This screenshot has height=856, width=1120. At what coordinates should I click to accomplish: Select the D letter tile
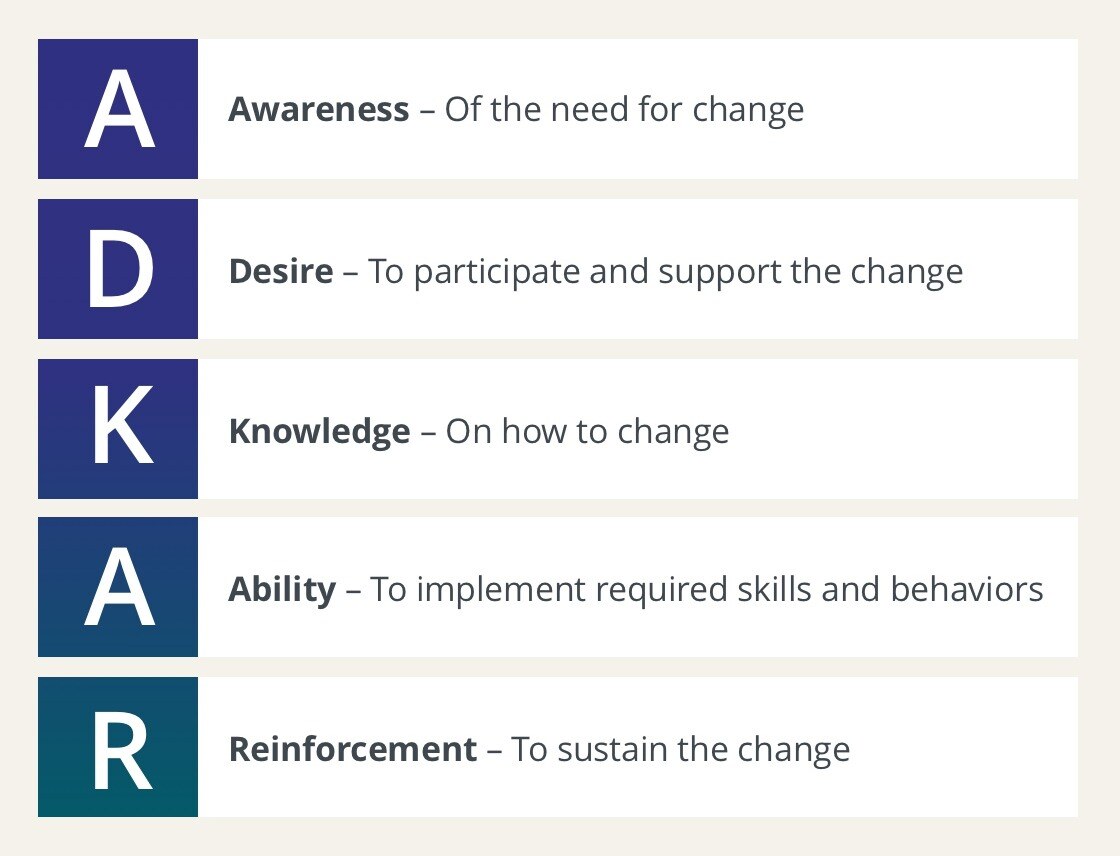pos(118,269)
